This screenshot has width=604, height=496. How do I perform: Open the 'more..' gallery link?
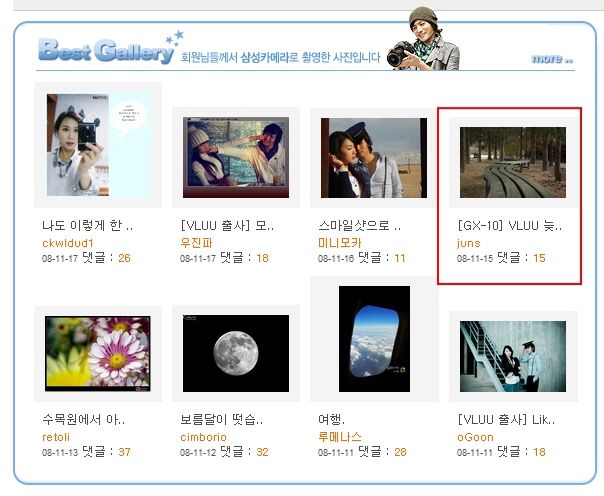click(x=552, y=59)
